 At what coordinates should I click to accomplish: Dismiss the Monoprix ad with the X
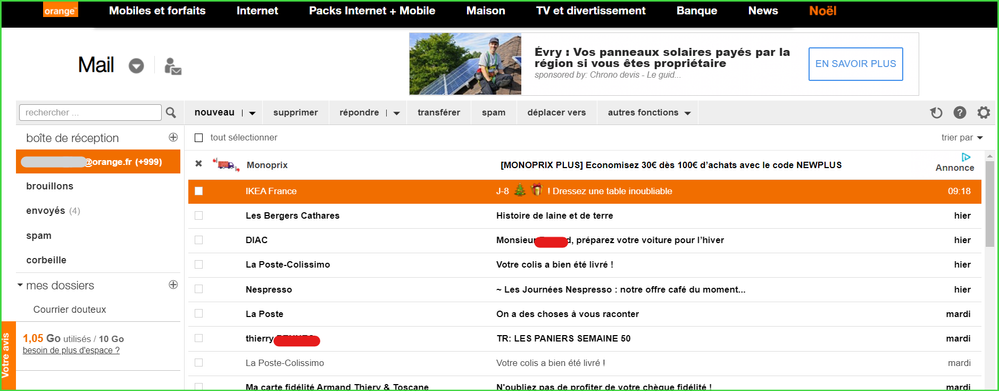(198, 164)
